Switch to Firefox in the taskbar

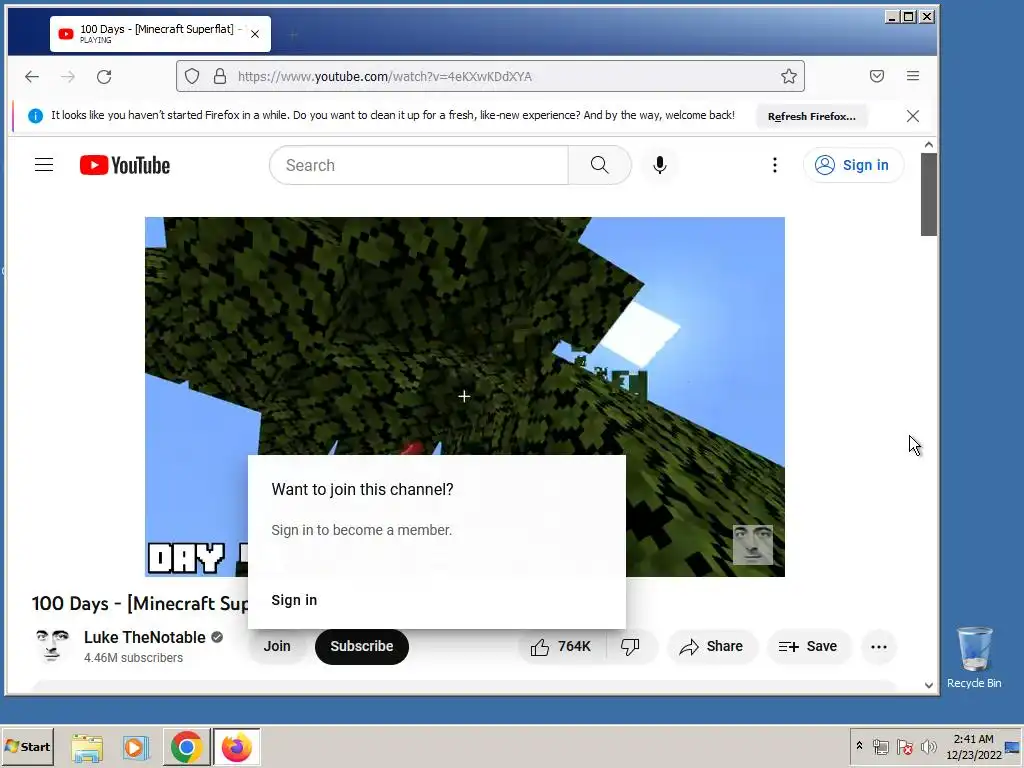(x=236, y=747)
